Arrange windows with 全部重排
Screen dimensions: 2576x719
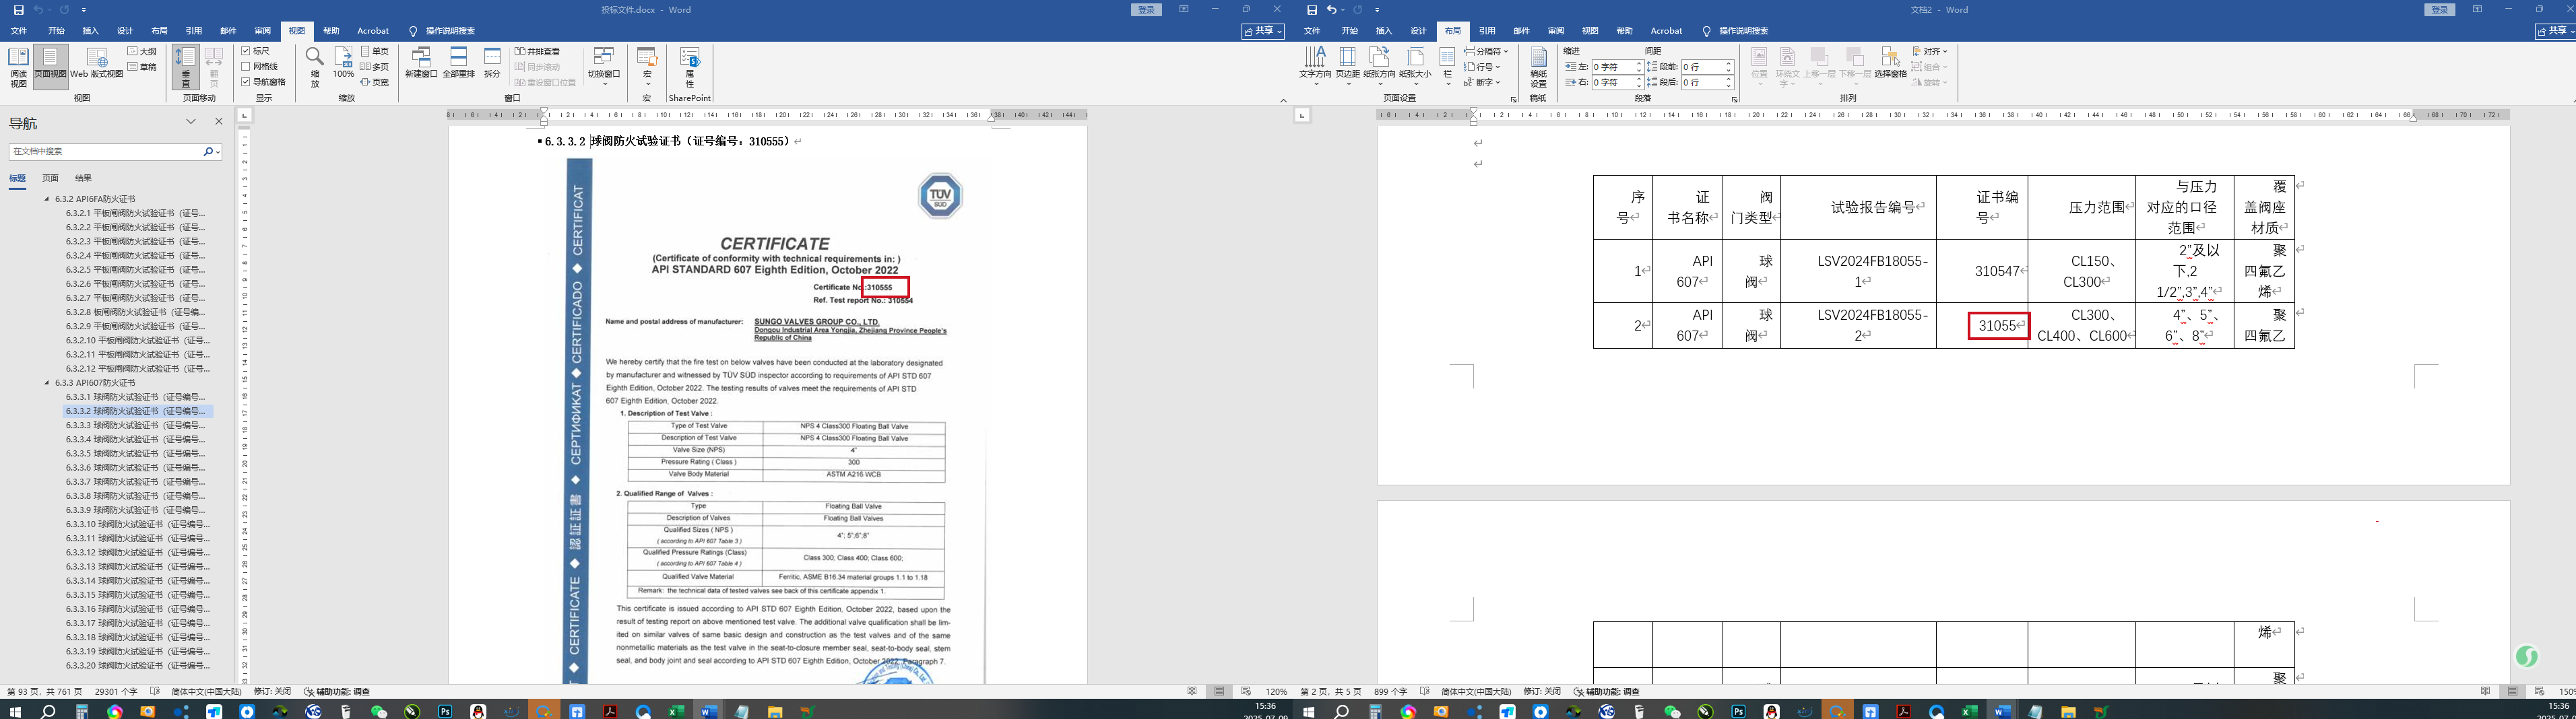(458, 63)
